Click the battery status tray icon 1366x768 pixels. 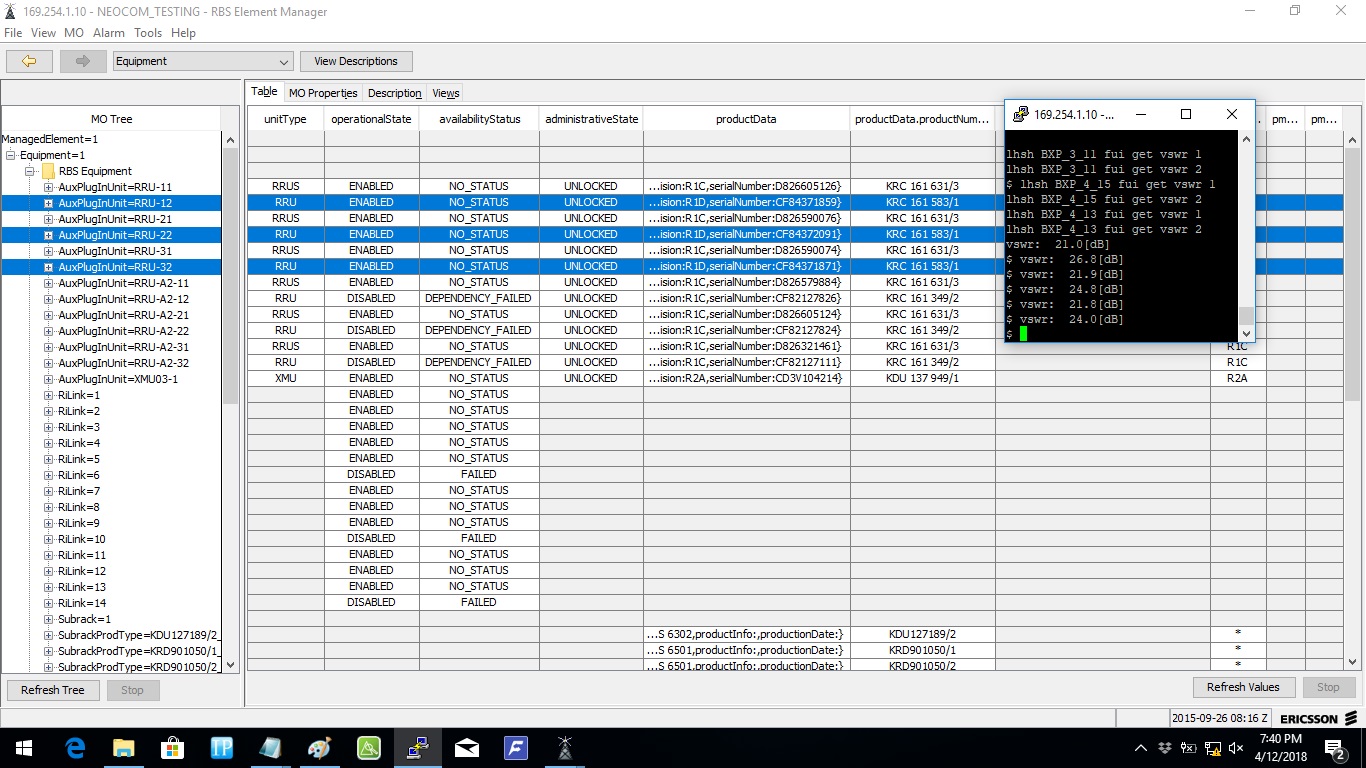point(1188,748)
